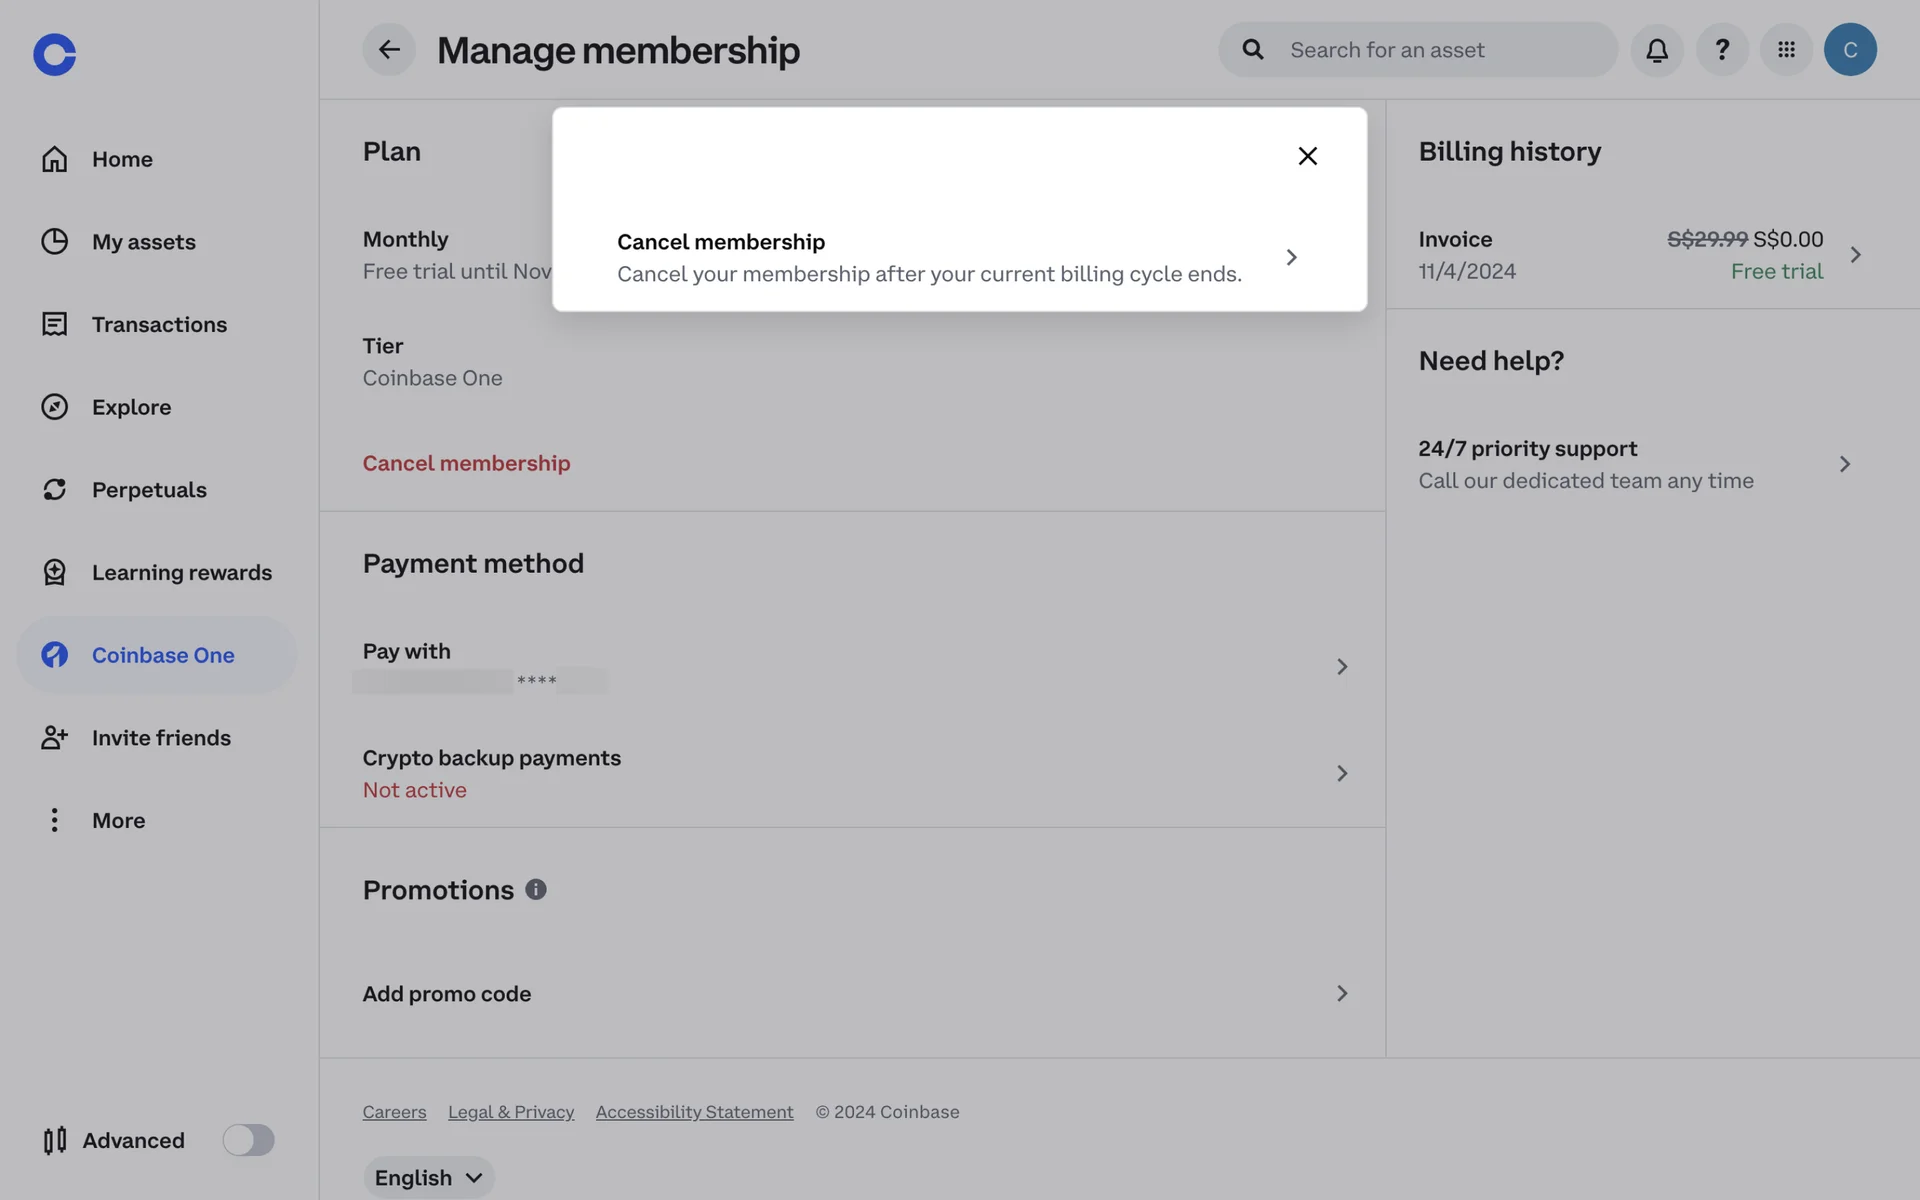Image resolution: width=1920 pixels, height=1200 pixels.
Task: Click the Accessibility Statement link
Action: pyautogui.click(x=694, y=1112)
